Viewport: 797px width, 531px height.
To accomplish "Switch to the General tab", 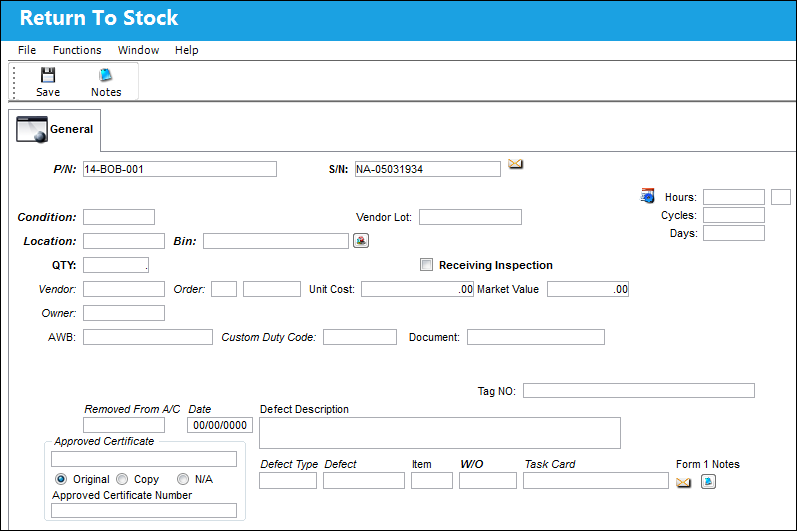I will coord(55,130).
